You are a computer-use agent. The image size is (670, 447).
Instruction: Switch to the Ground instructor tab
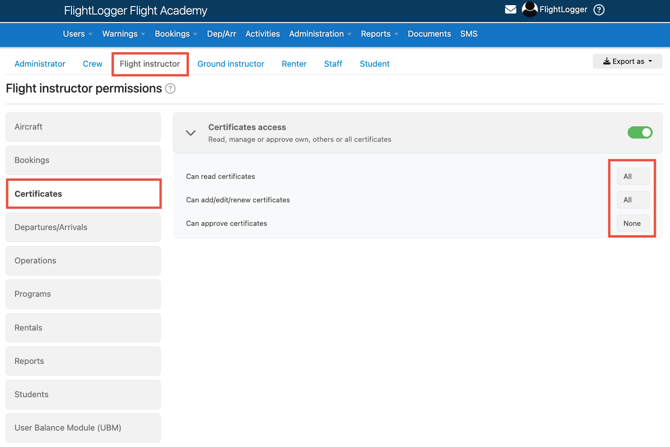click(231, 64)
